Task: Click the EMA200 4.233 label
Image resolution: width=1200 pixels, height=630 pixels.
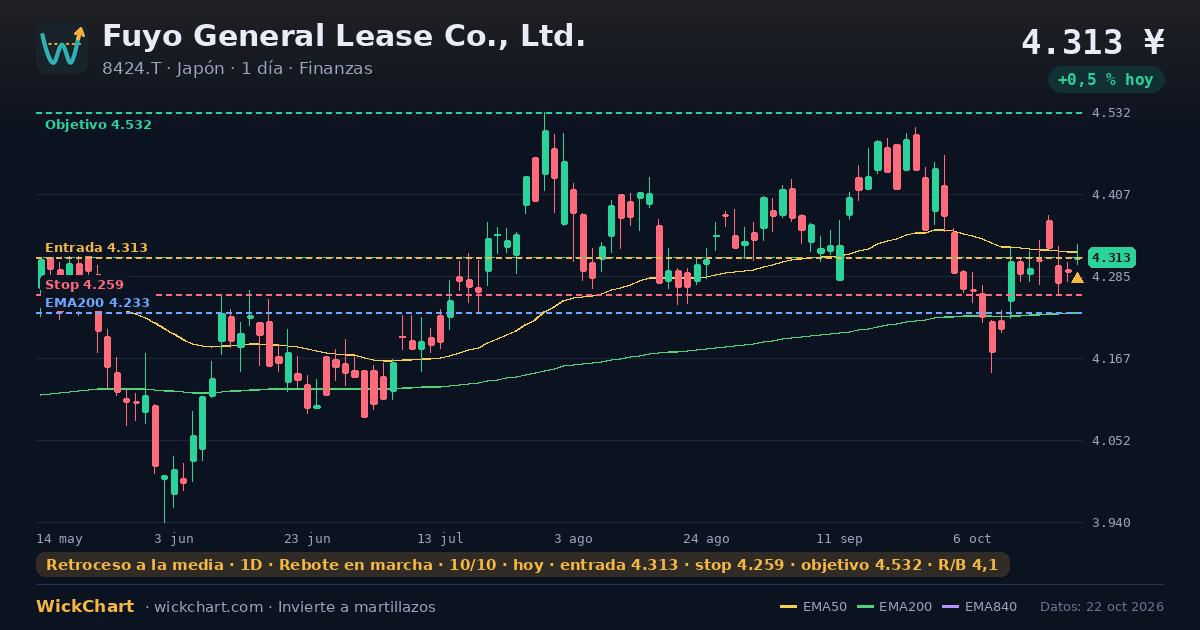Action: 97,303
